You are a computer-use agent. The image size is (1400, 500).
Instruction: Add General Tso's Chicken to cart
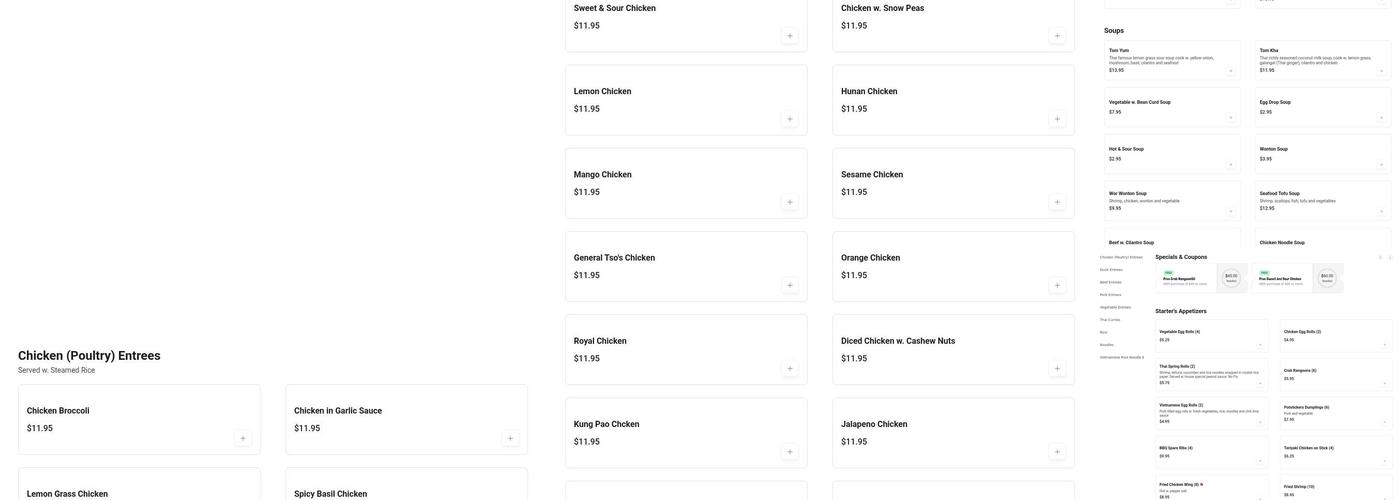790,285
